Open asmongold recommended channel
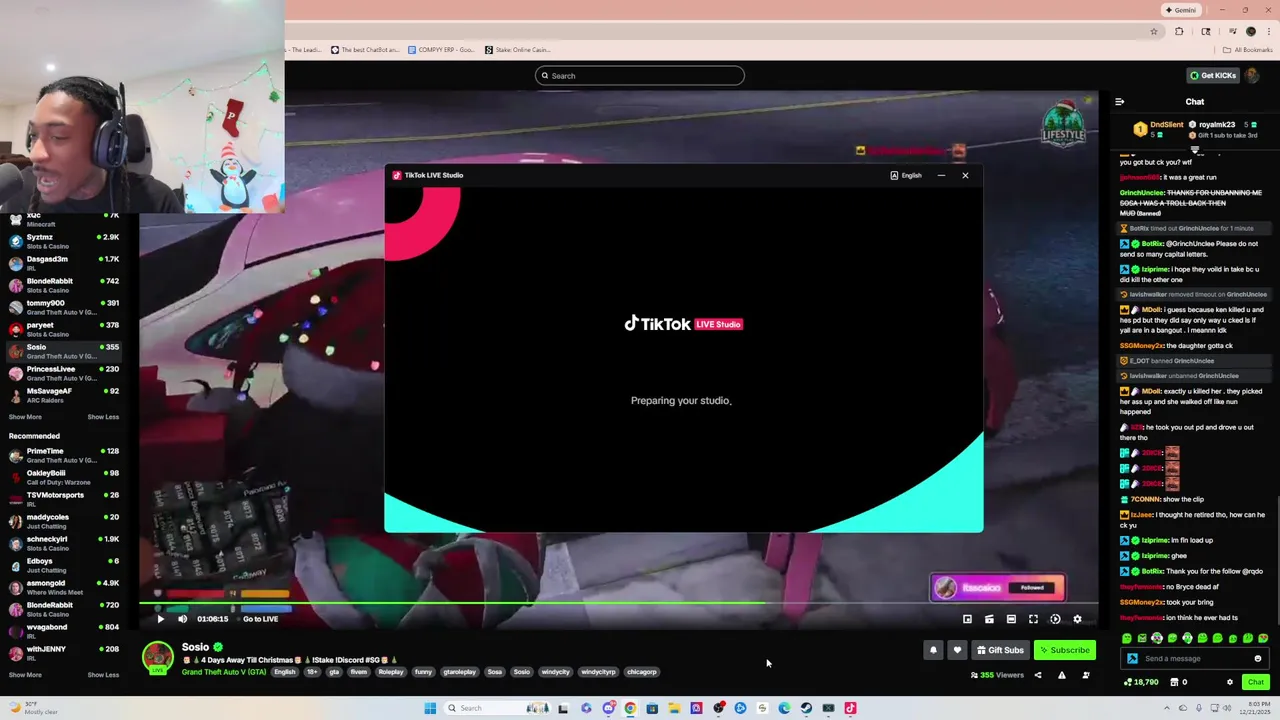 coord(64,587)
